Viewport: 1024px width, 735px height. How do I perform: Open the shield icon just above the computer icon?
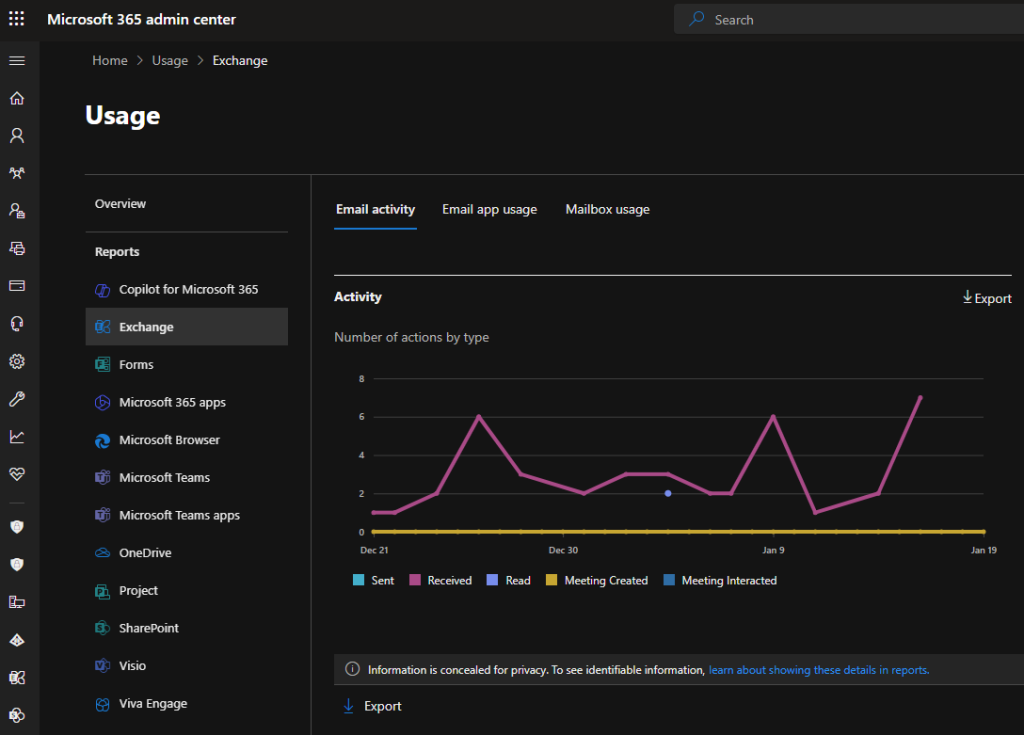pyautogui.click(x=17, y=564)
